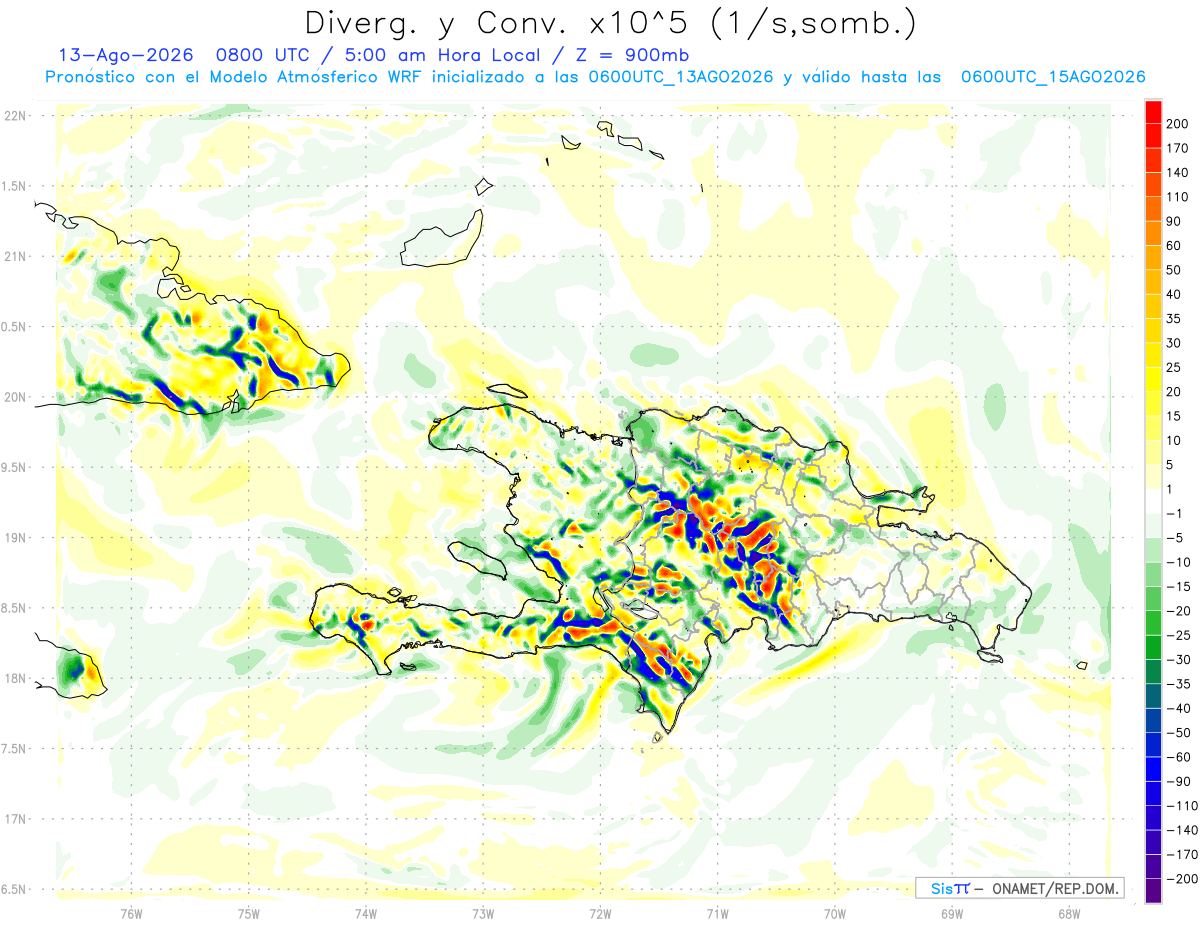
Task: Click the colorbar value '-200'
Action: (x=1180, y=878)
